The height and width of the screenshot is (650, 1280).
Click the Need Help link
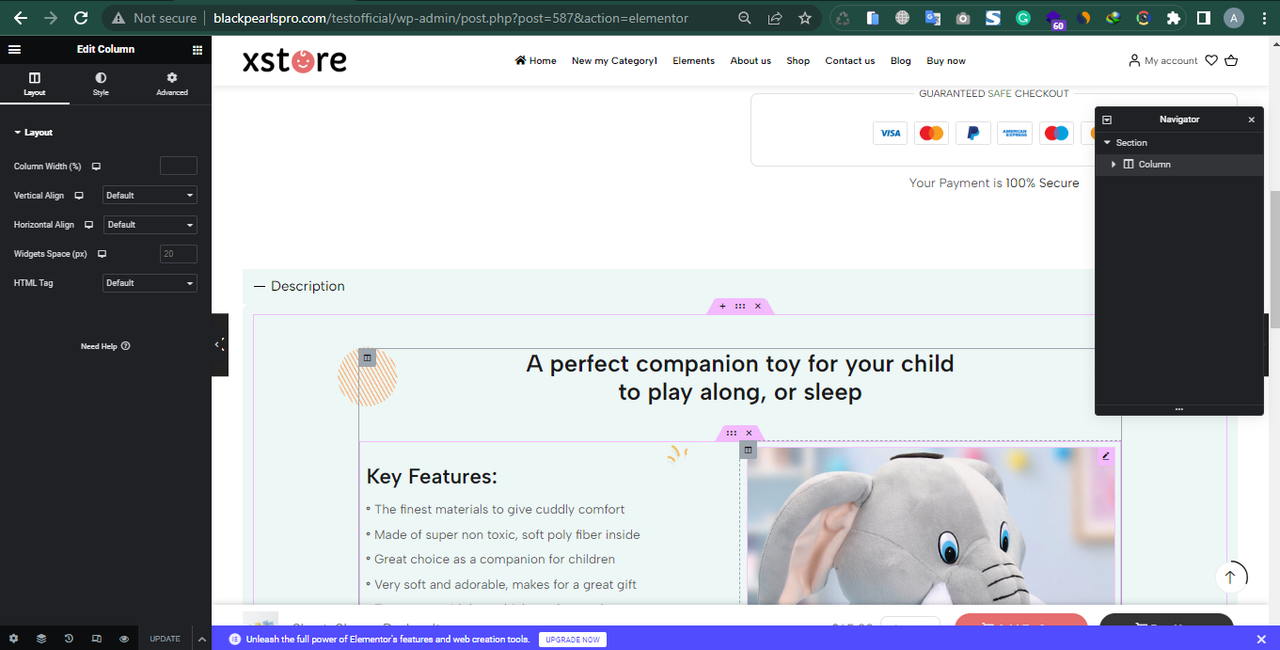tap(105, 346)
